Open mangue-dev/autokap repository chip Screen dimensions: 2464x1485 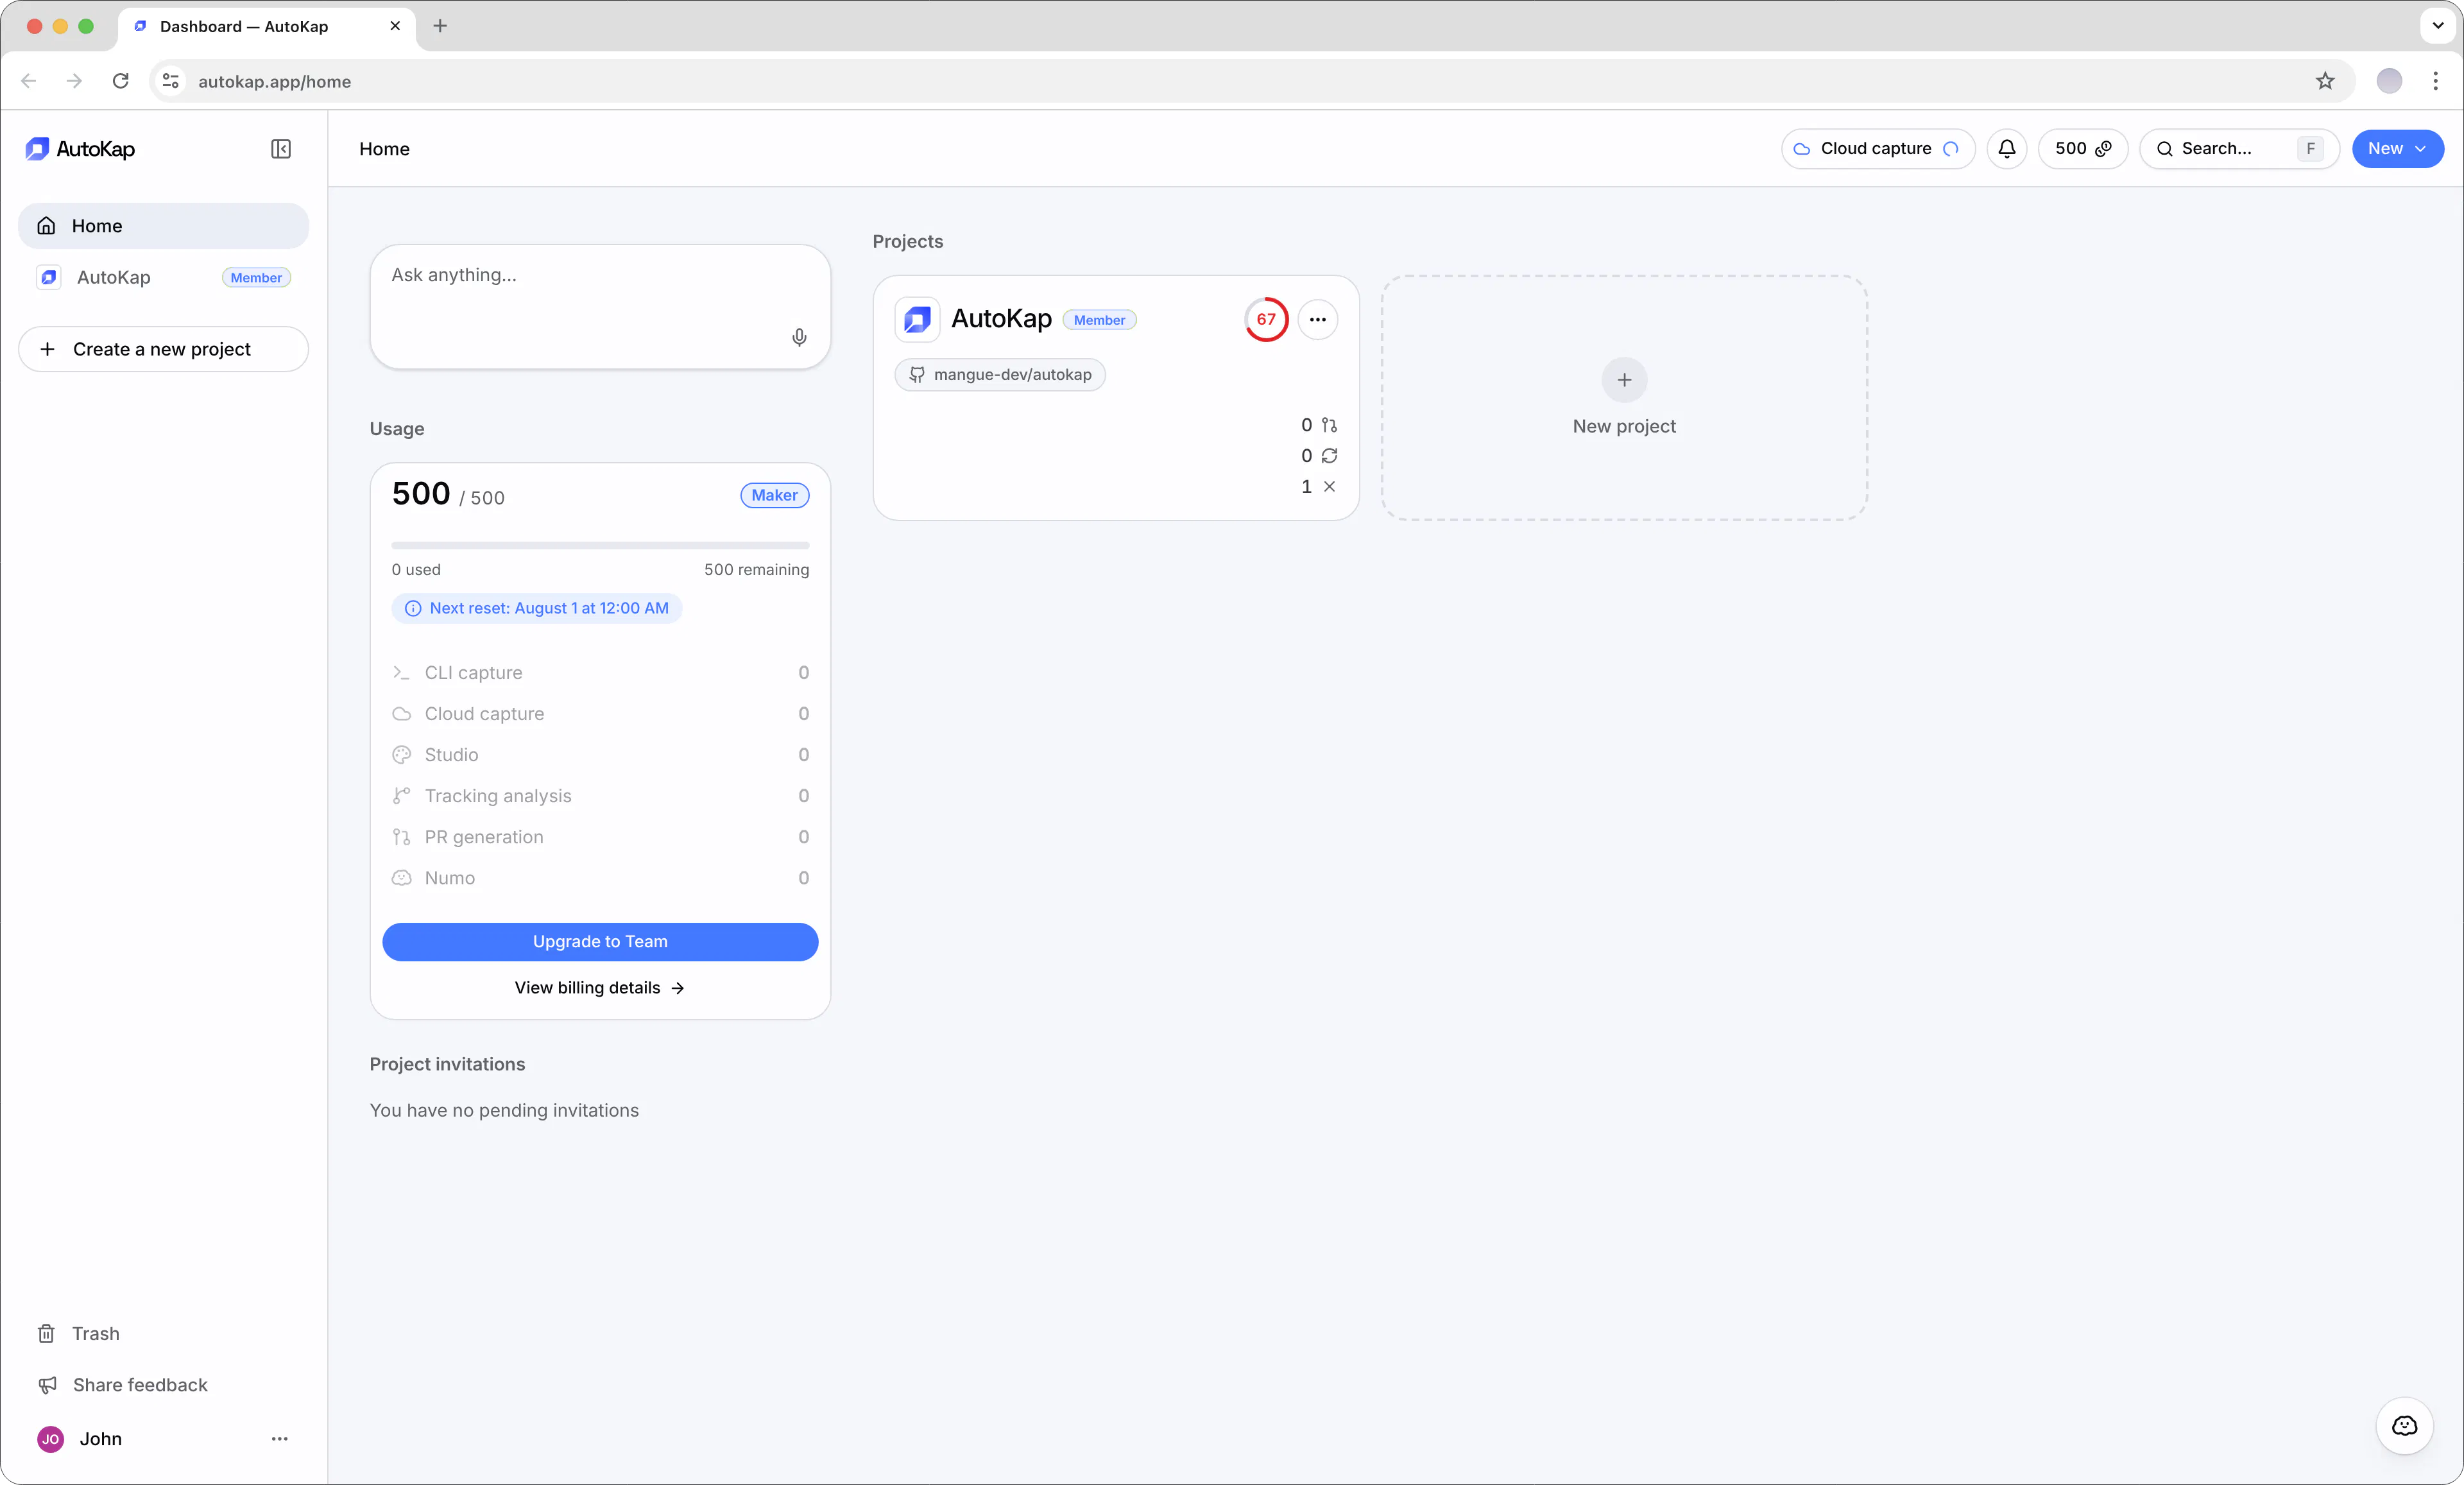[x=1000, y=375]
